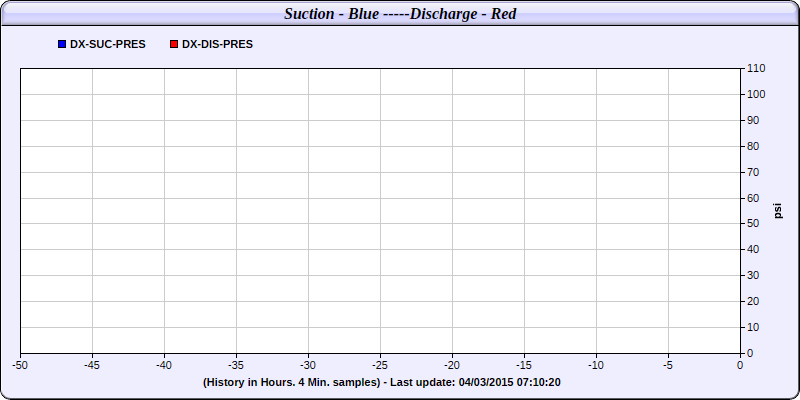
Task: Click the -20 hours x-axis label
Action: (x=452, y=365)
